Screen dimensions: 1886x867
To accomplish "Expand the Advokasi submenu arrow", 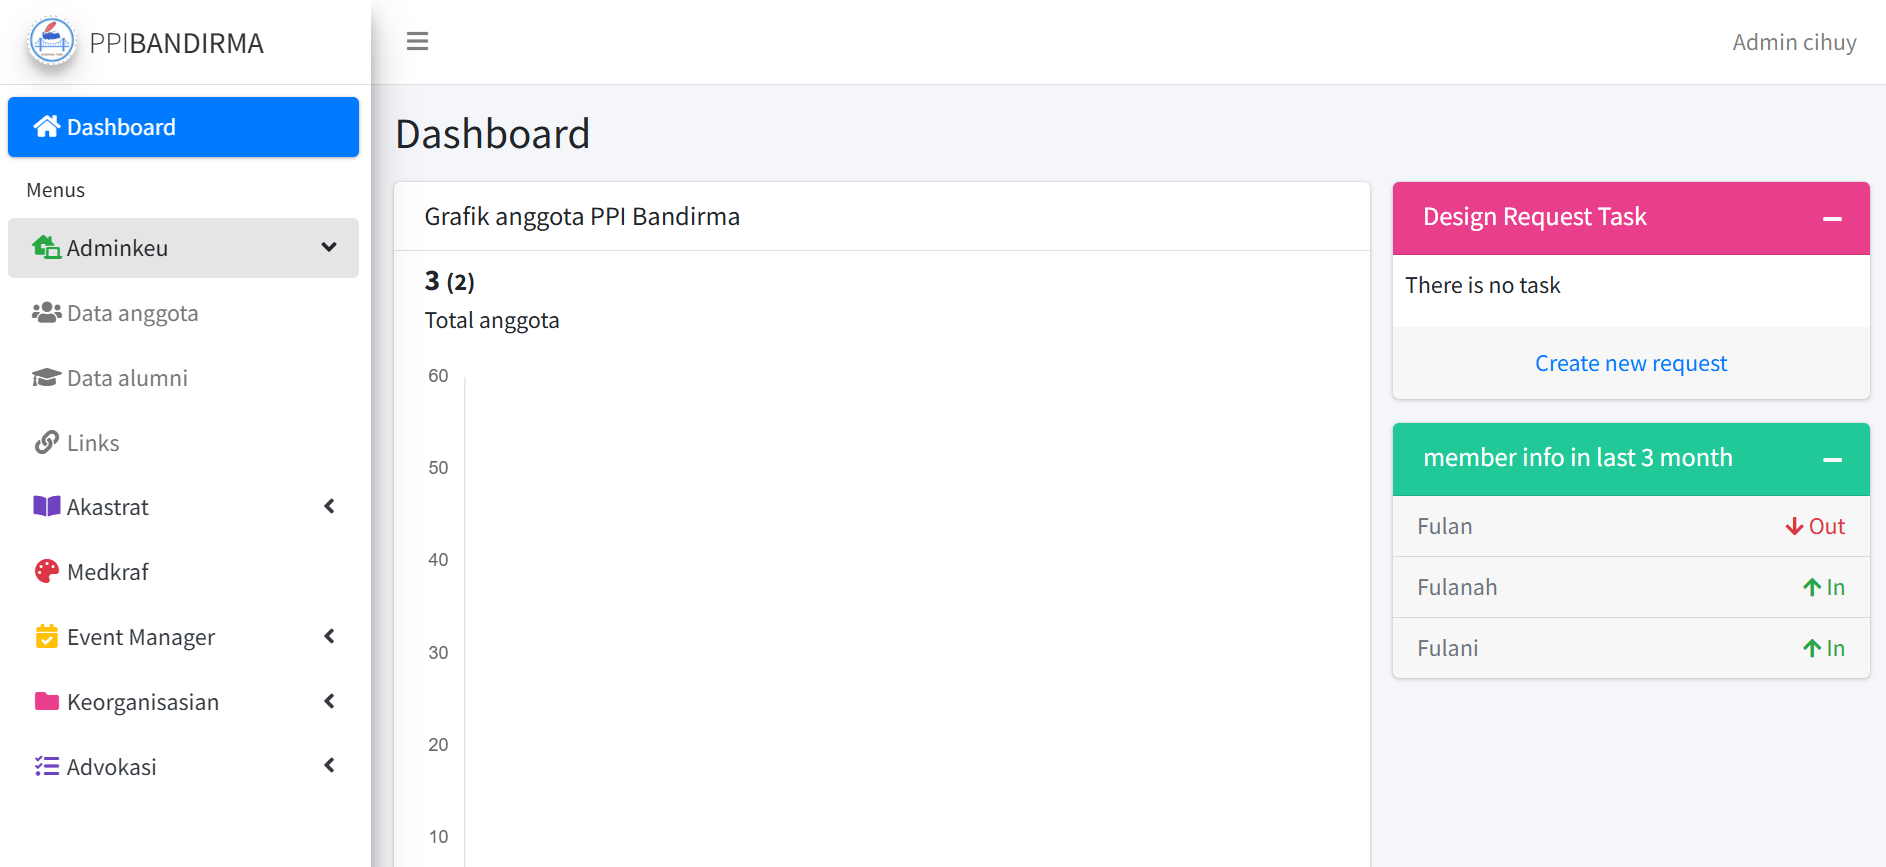I will (329, 766).
